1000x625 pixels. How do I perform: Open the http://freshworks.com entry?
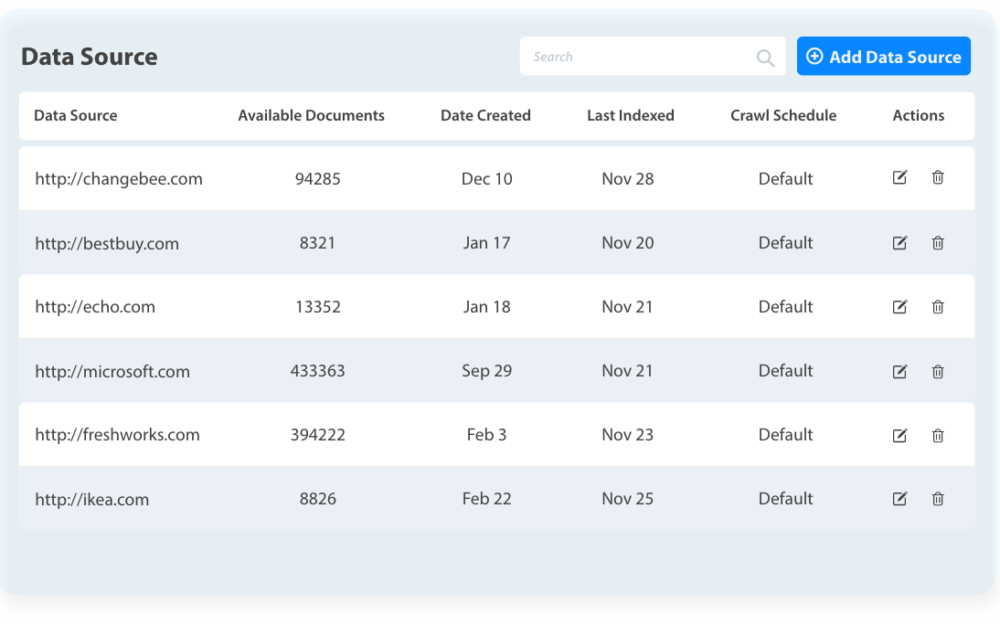pyautogui.click(x=117, y=435)
